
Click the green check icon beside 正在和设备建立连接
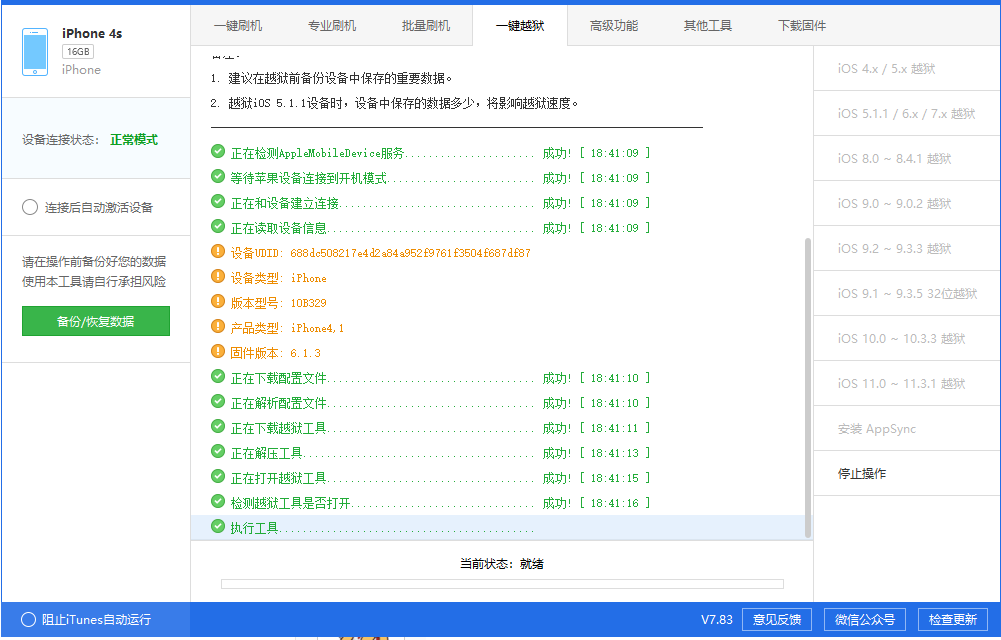click(x=218, y=201)
